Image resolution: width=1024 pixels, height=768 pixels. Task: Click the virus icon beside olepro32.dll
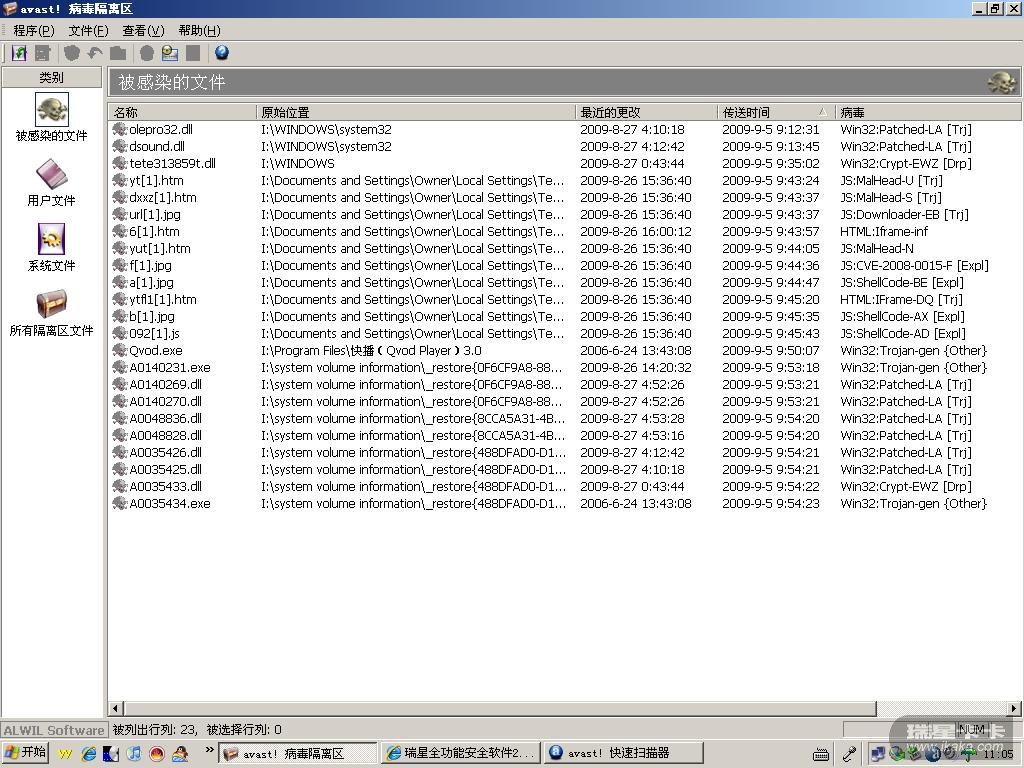(120, 129)
